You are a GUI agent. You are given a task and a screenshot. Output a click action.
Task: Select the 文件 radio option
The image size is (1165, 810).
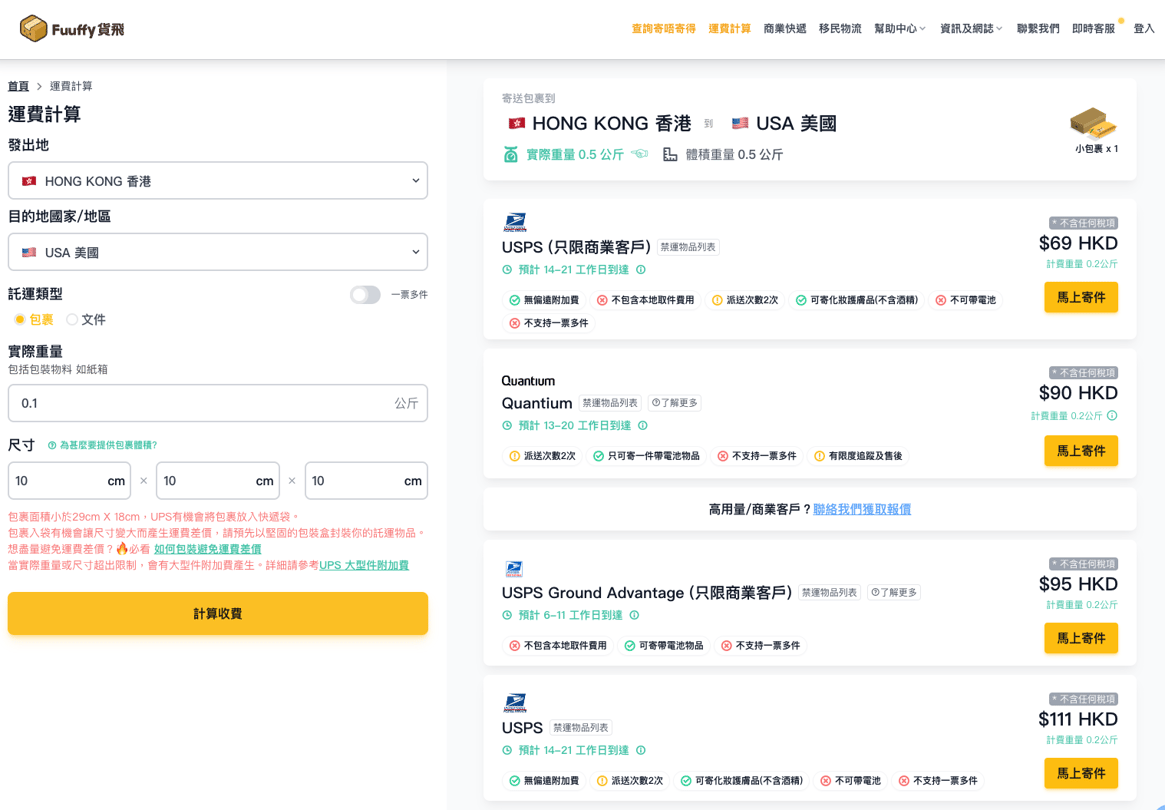tap(72, 320)
